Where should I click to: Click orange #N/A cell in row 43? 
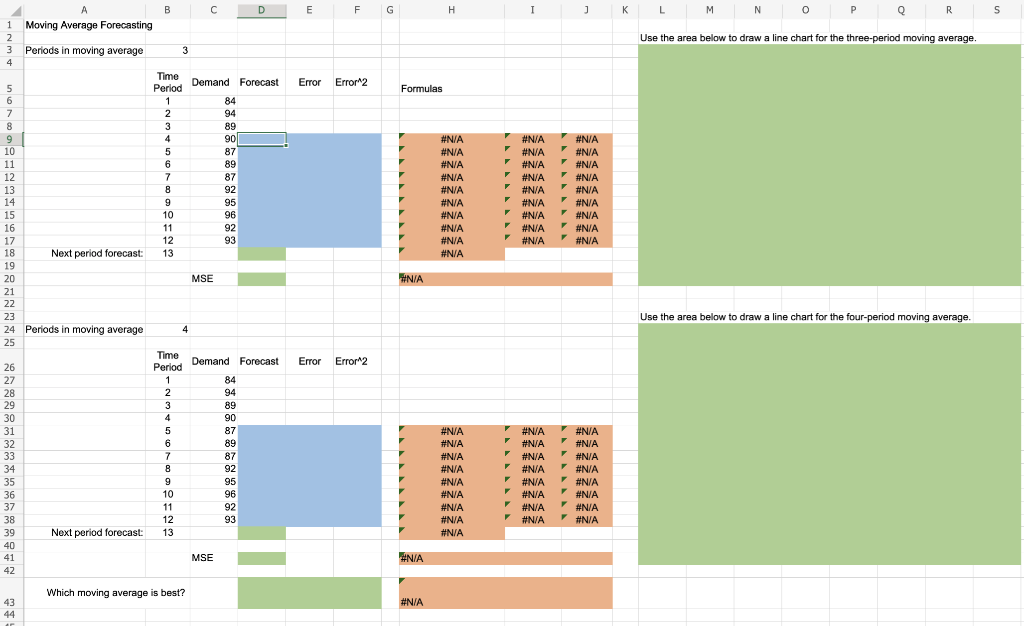click(506, 593)
